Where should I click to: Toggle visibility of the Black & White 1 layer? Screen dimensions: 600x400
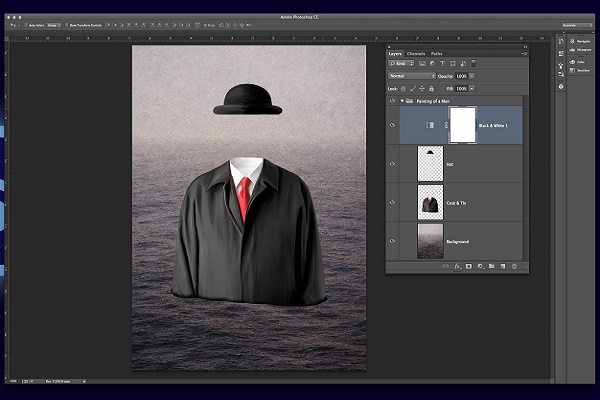tap(392, 125)
